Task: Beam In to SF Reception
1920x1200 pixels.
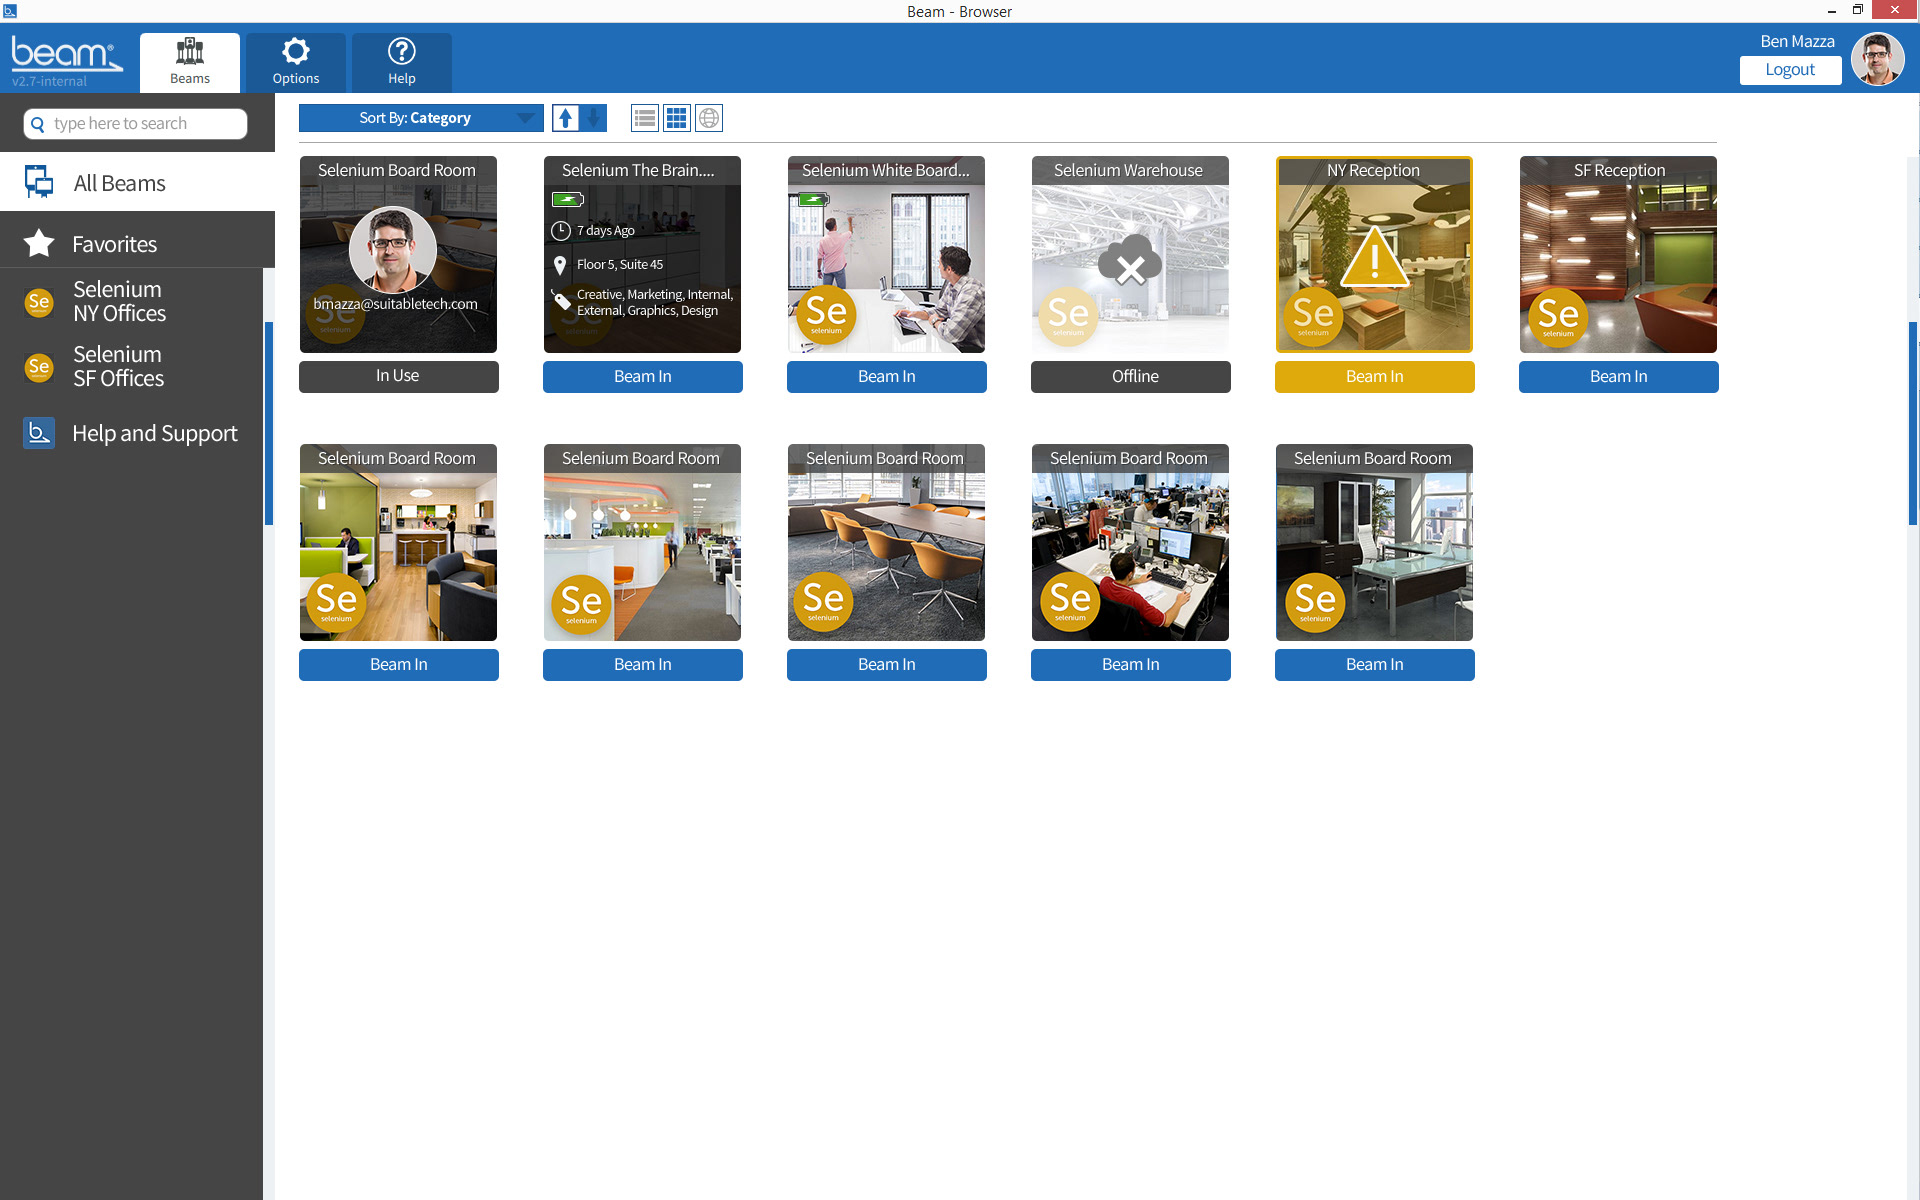Action: pos(1618,377)
